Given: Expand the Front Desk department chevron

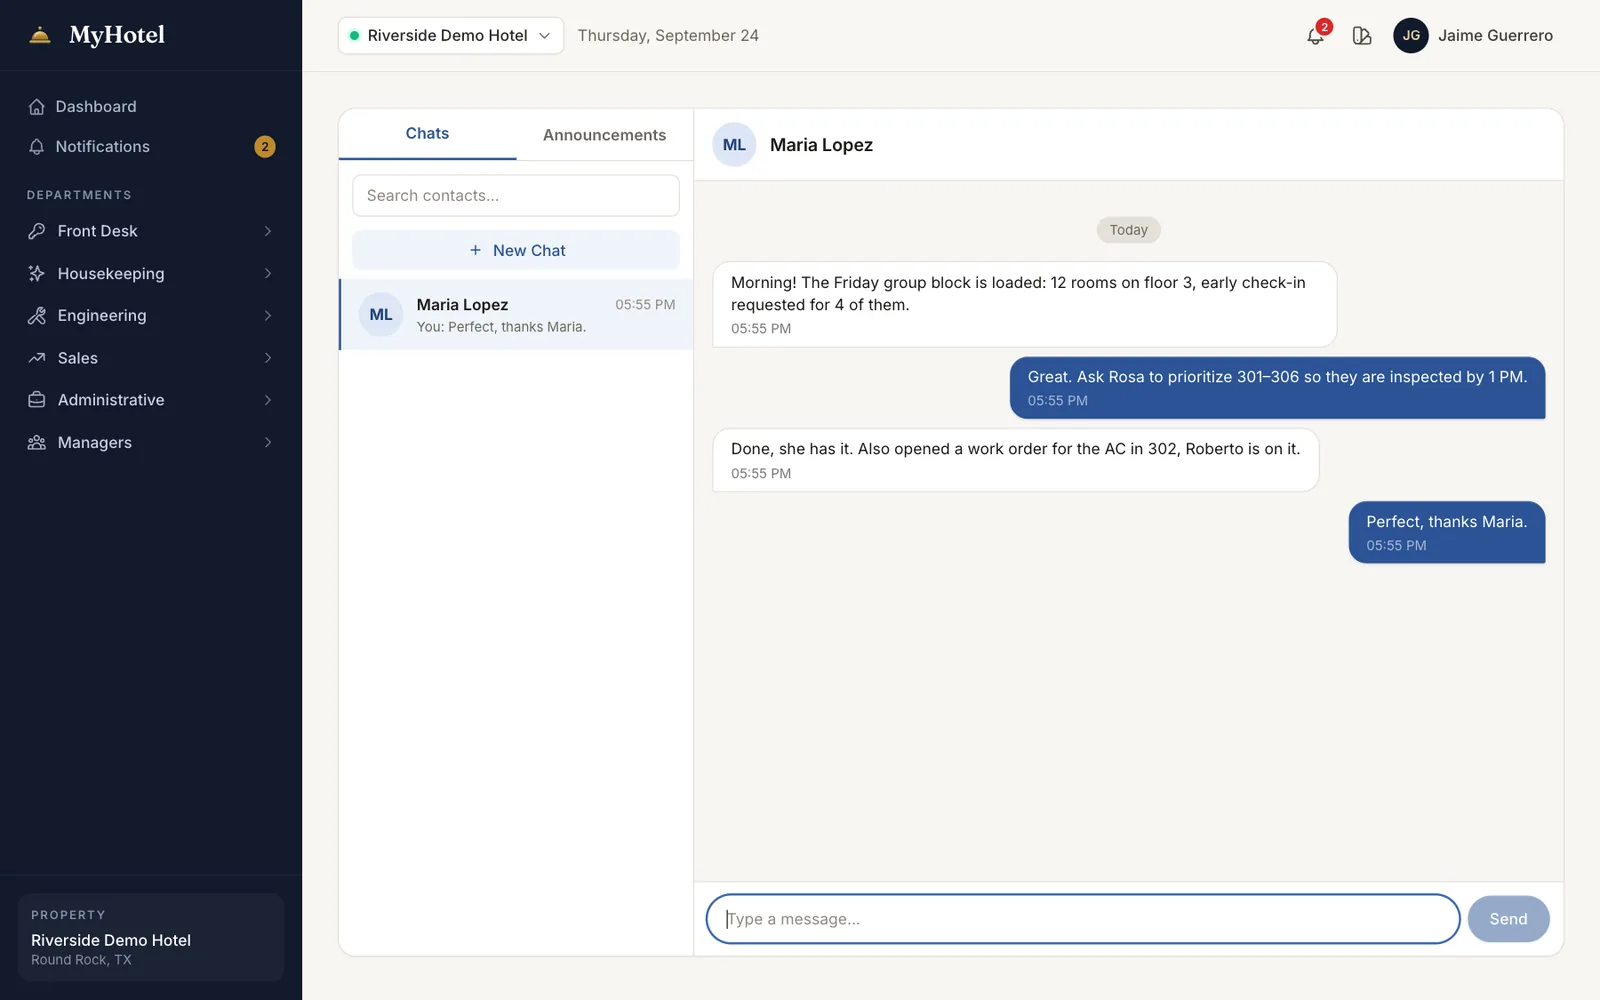Looking at the screenshot, I should (x=268, y=231).
